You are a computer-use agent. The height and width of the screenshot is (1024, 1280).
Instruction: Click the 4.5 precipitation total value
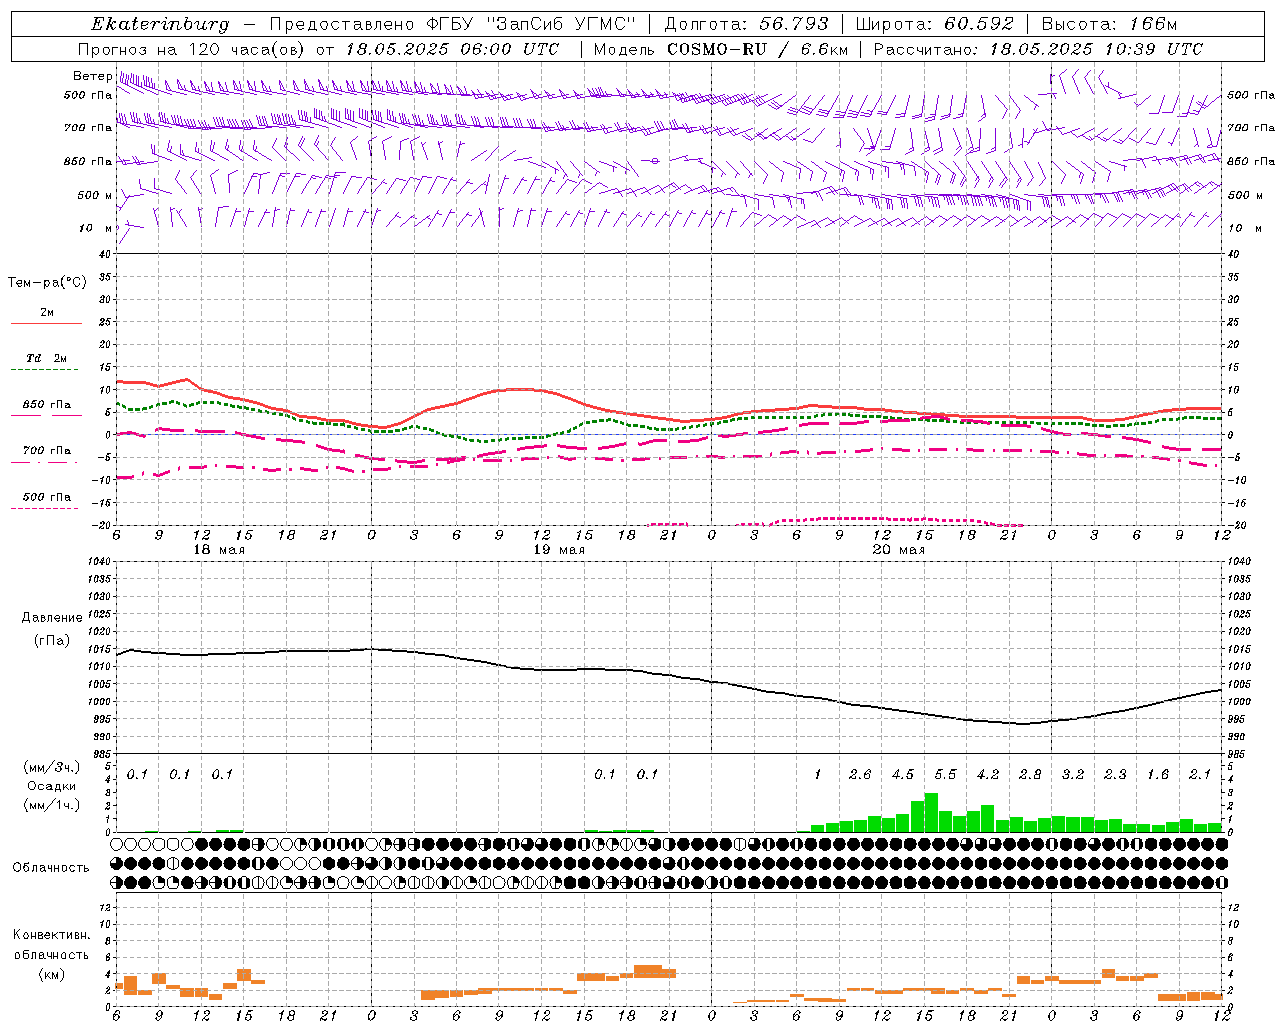point(902,775)
